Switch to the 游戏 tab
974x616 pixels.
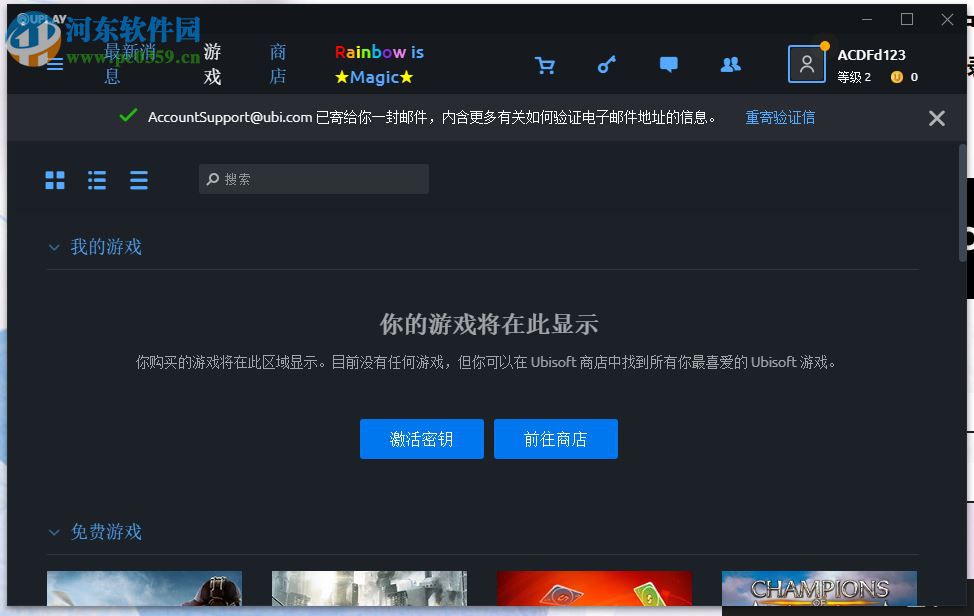pyautogui.click(x=210, y=64)
